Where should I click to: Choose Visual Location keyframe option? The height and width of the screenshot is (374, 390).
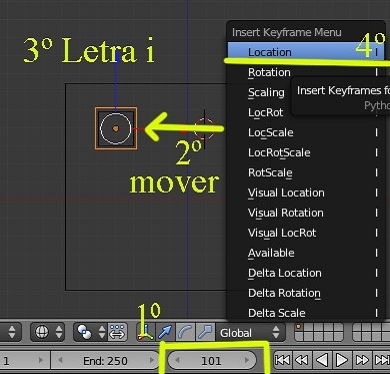point(306,193)
